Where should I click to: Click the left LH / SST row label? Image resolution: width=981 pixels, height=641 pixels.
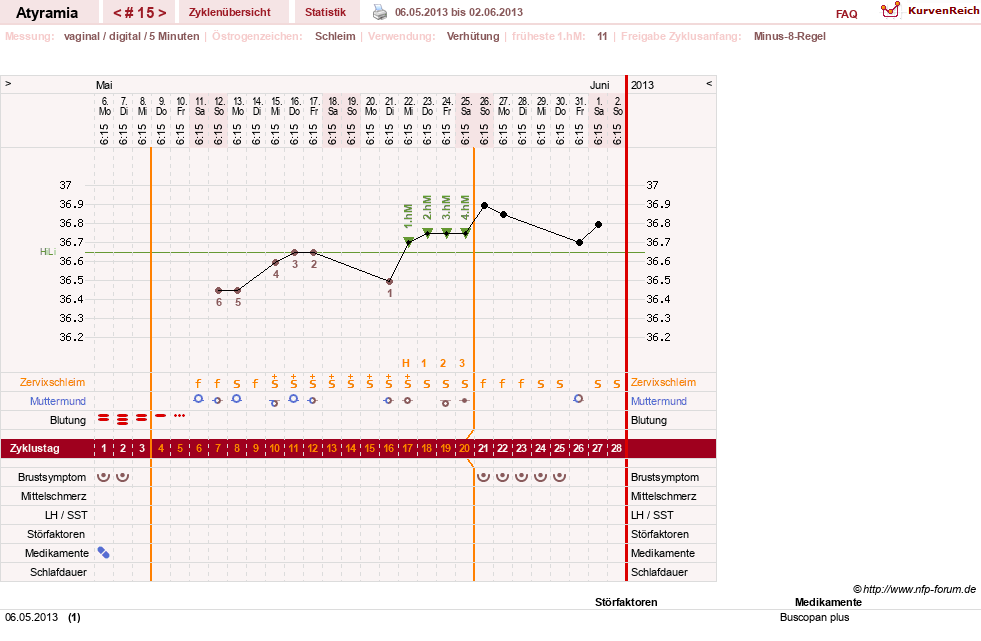tap(66, 515)
